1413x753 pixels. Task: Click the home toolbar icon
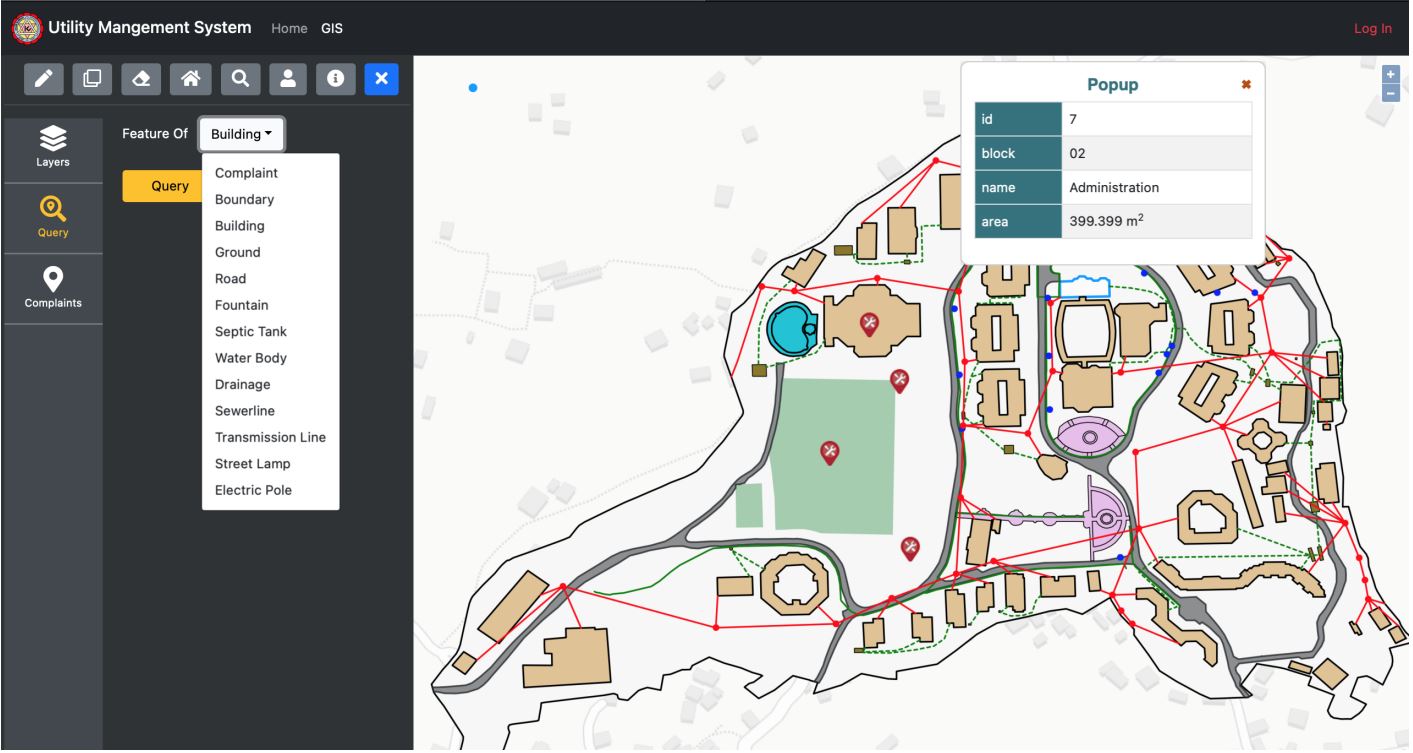(189, 80)
